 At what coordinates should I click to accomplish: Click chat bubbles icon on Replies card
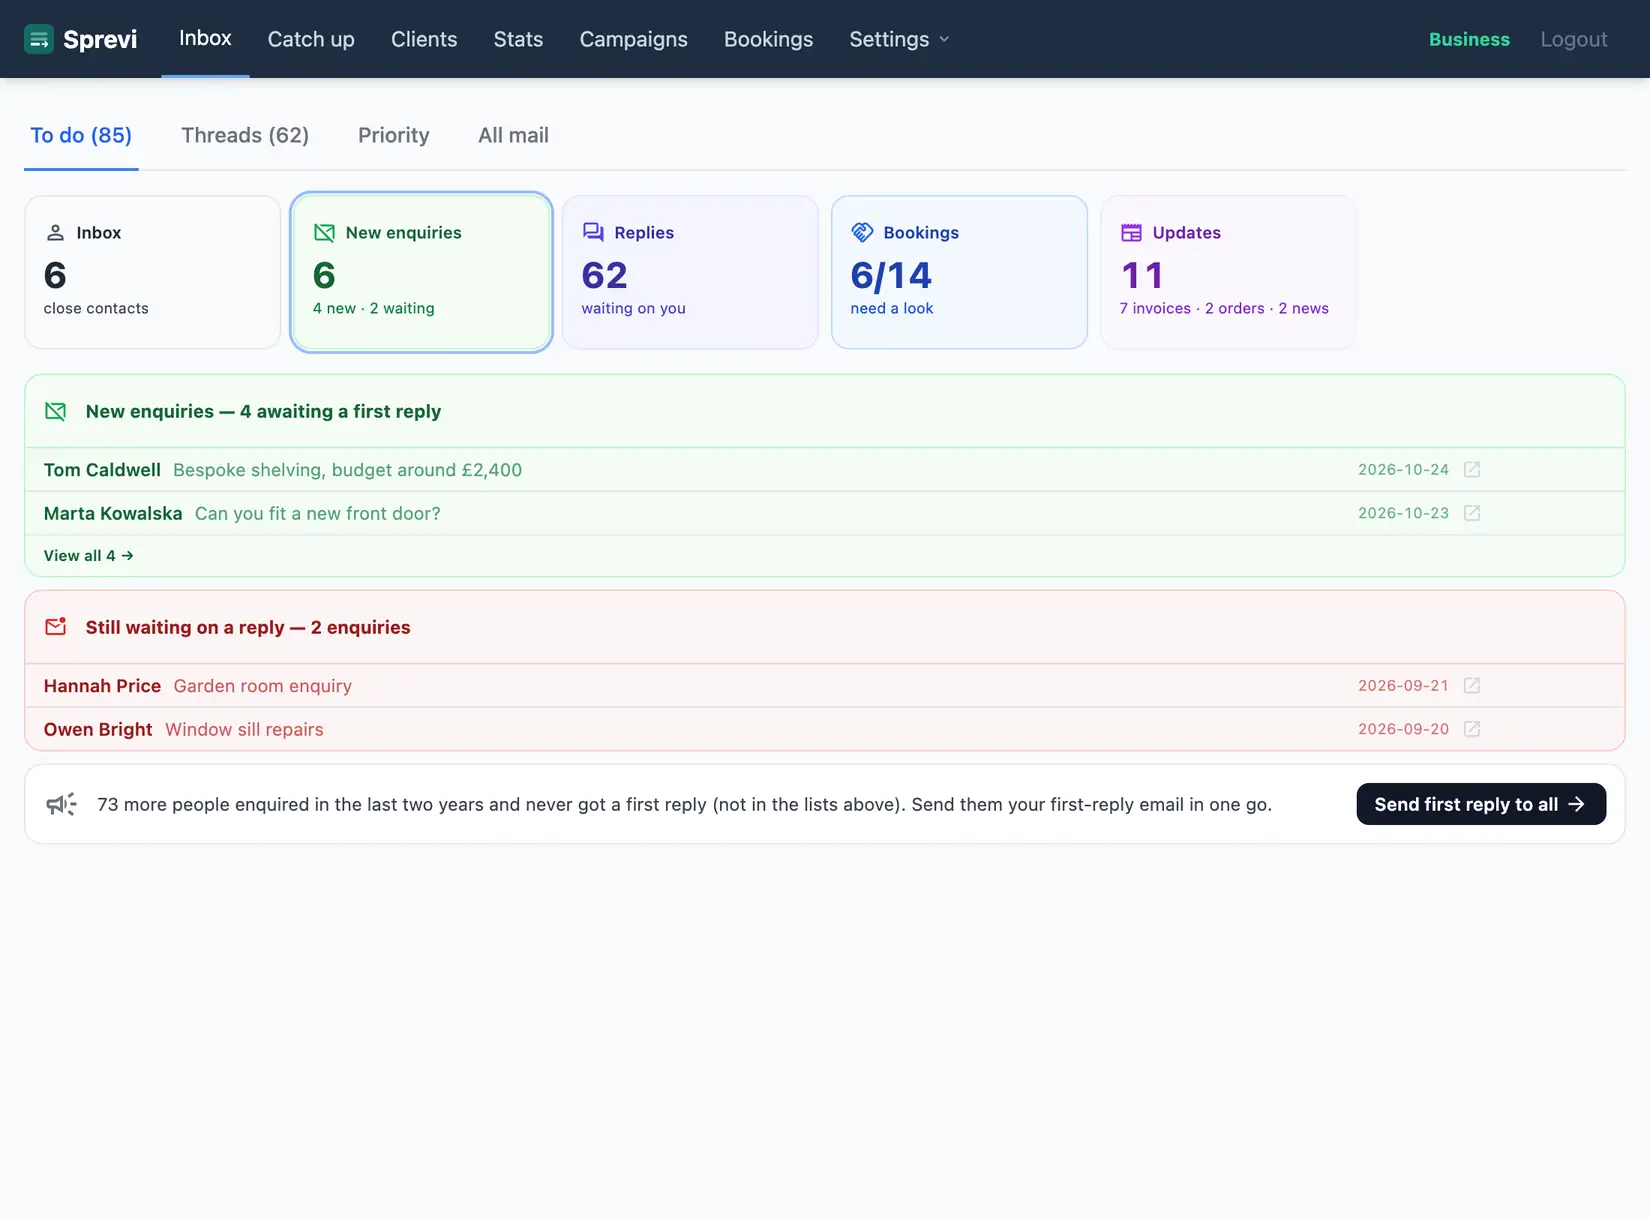[593, 233]
